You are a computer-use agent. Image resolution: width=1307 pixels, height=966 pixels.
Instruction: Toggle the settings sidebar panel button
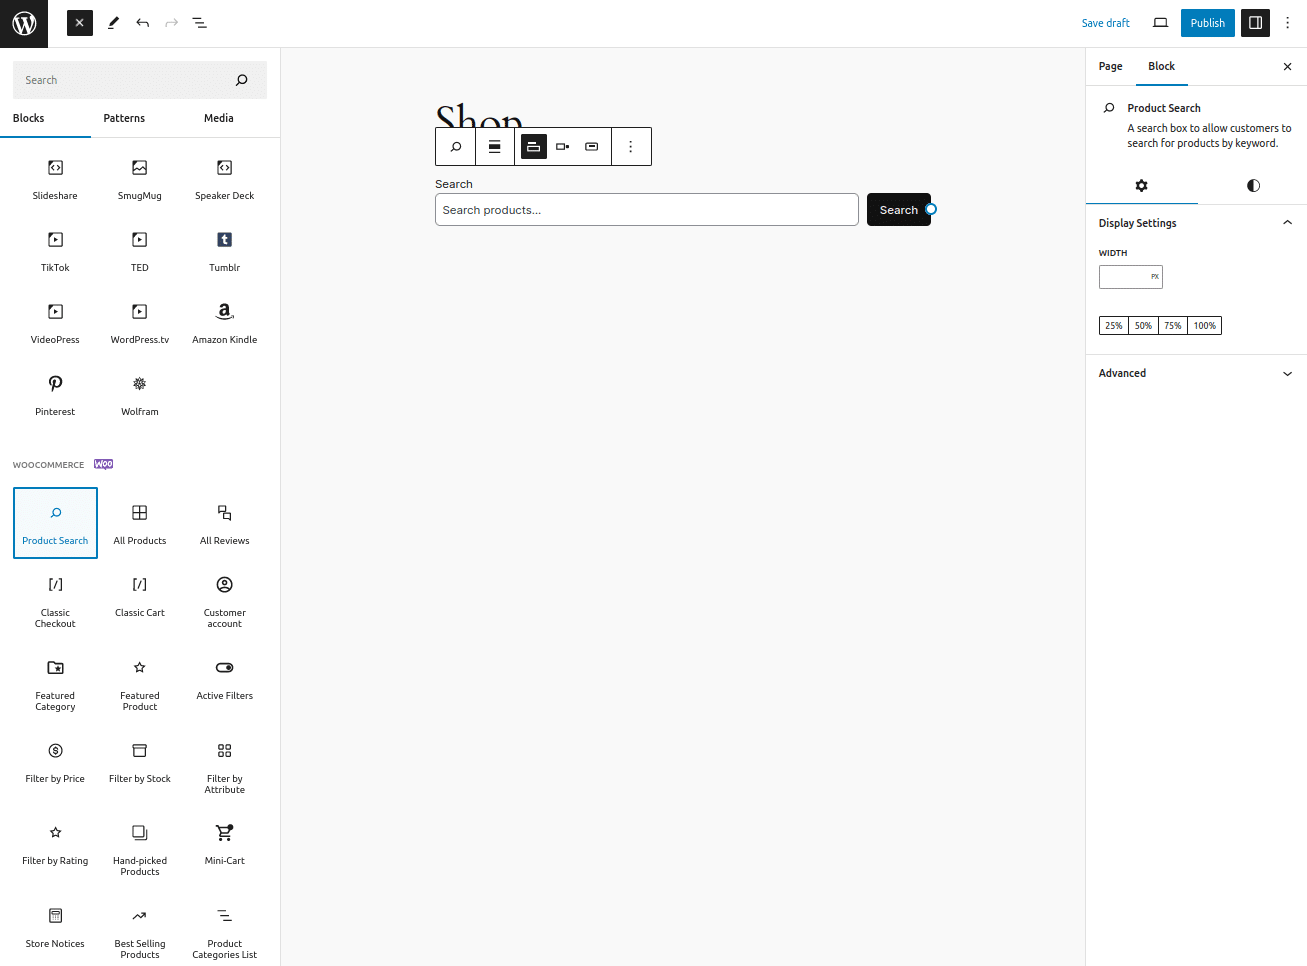coord(1255,23)
